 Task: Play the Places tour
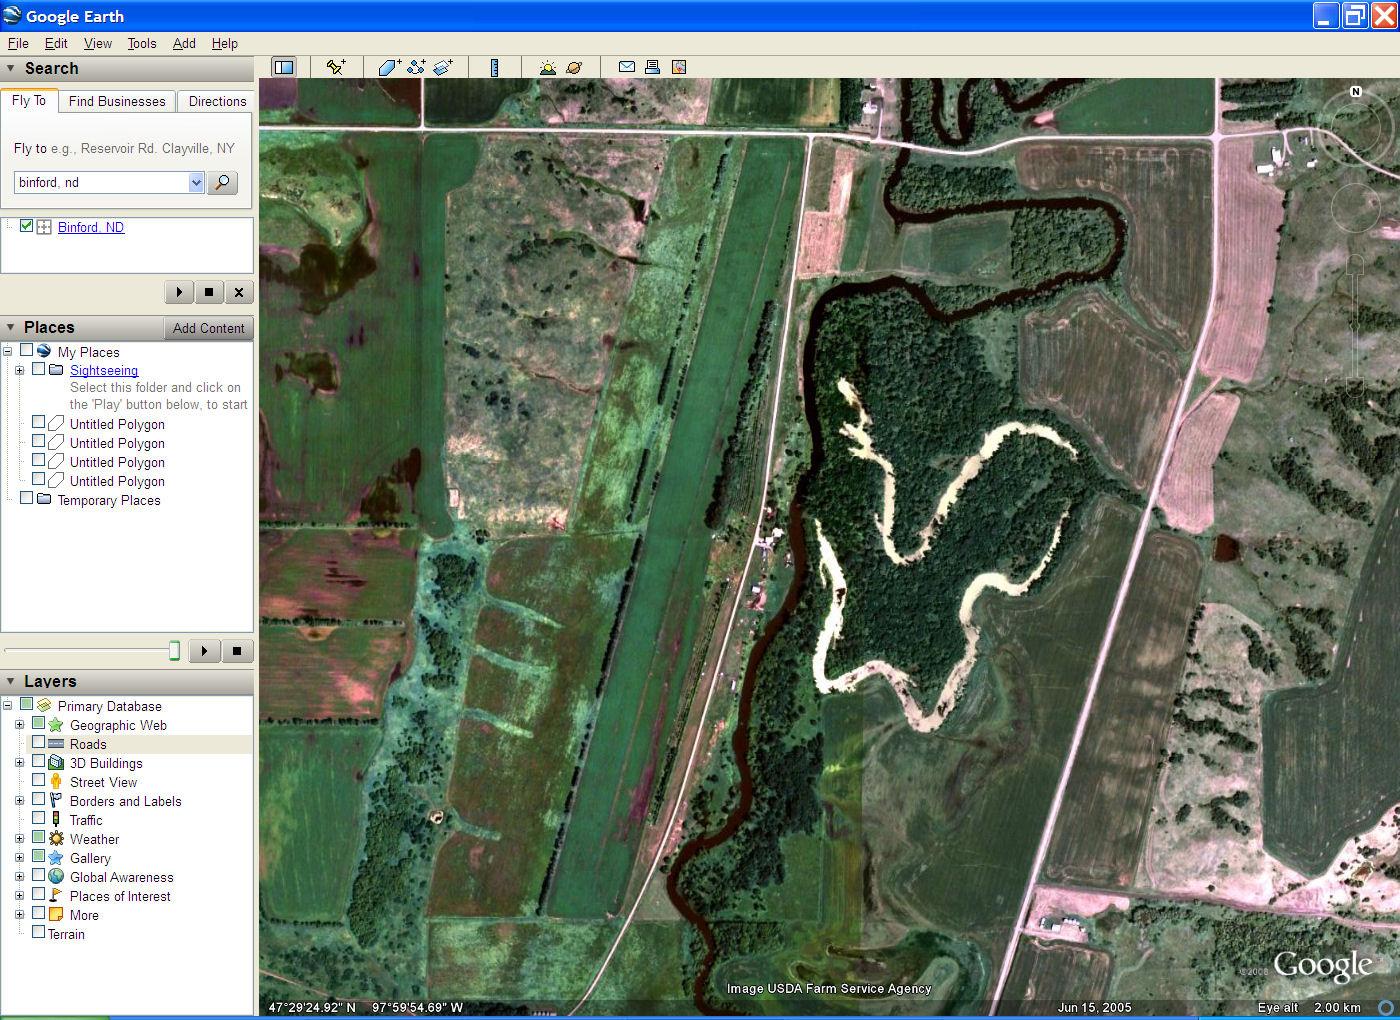(204, 651)
